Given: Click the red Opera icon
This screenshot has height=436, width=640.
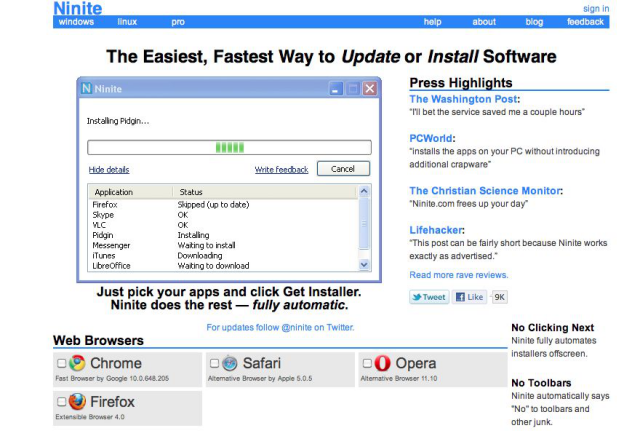Looking at the screenshot, I should (x=382, y=363).
